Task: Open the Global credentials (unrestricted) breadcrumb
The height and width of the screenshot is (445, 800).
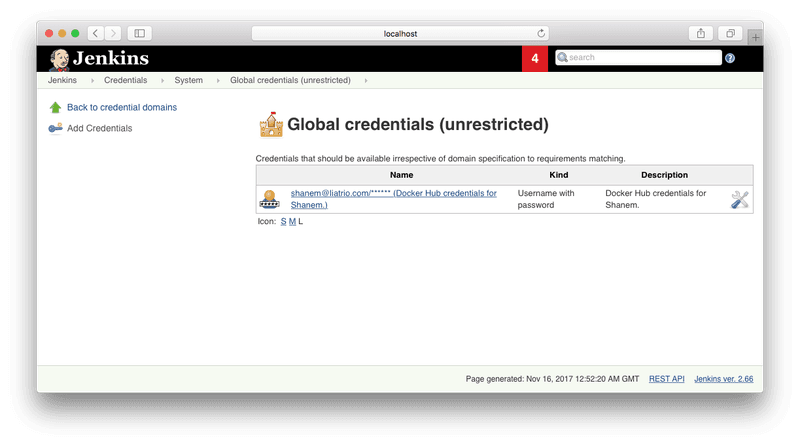Action: pos(290,80)
